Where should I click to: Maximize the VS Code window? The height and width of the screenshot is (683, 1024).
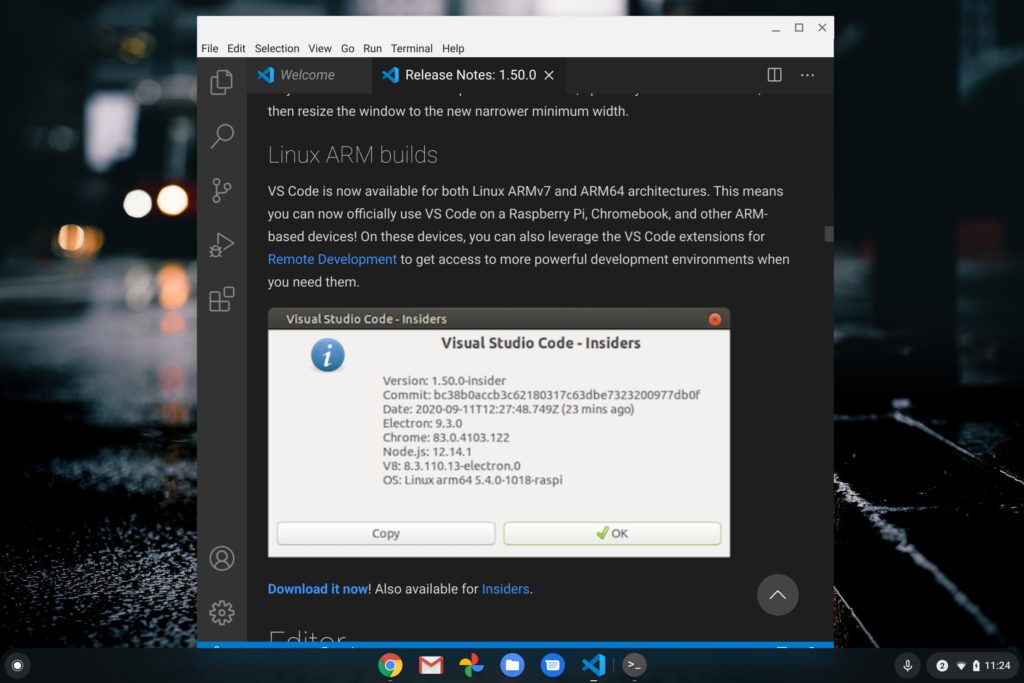coord(799,27)
